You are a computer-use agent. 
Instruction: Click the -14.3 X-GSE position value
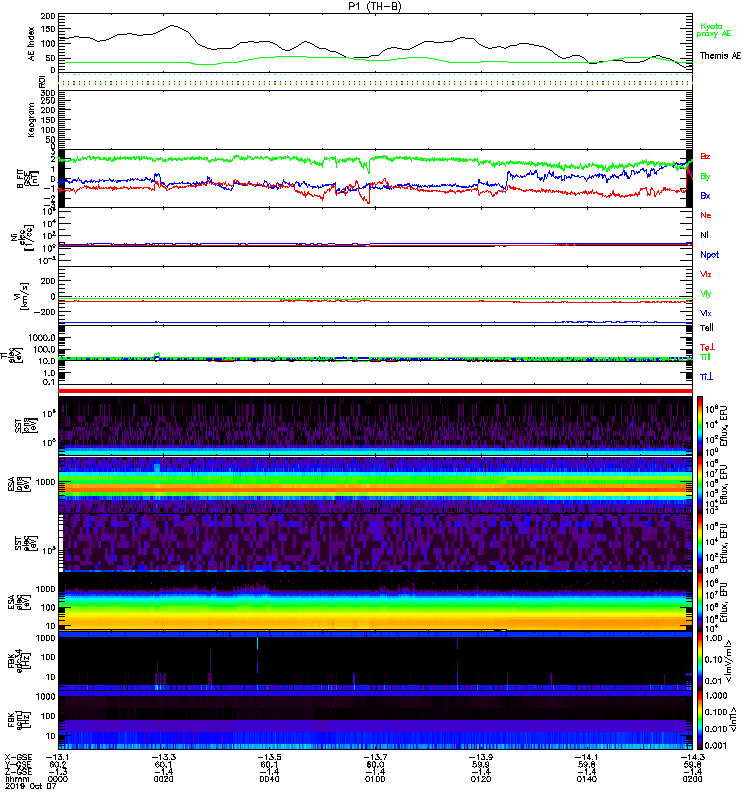tap(692, 757)
